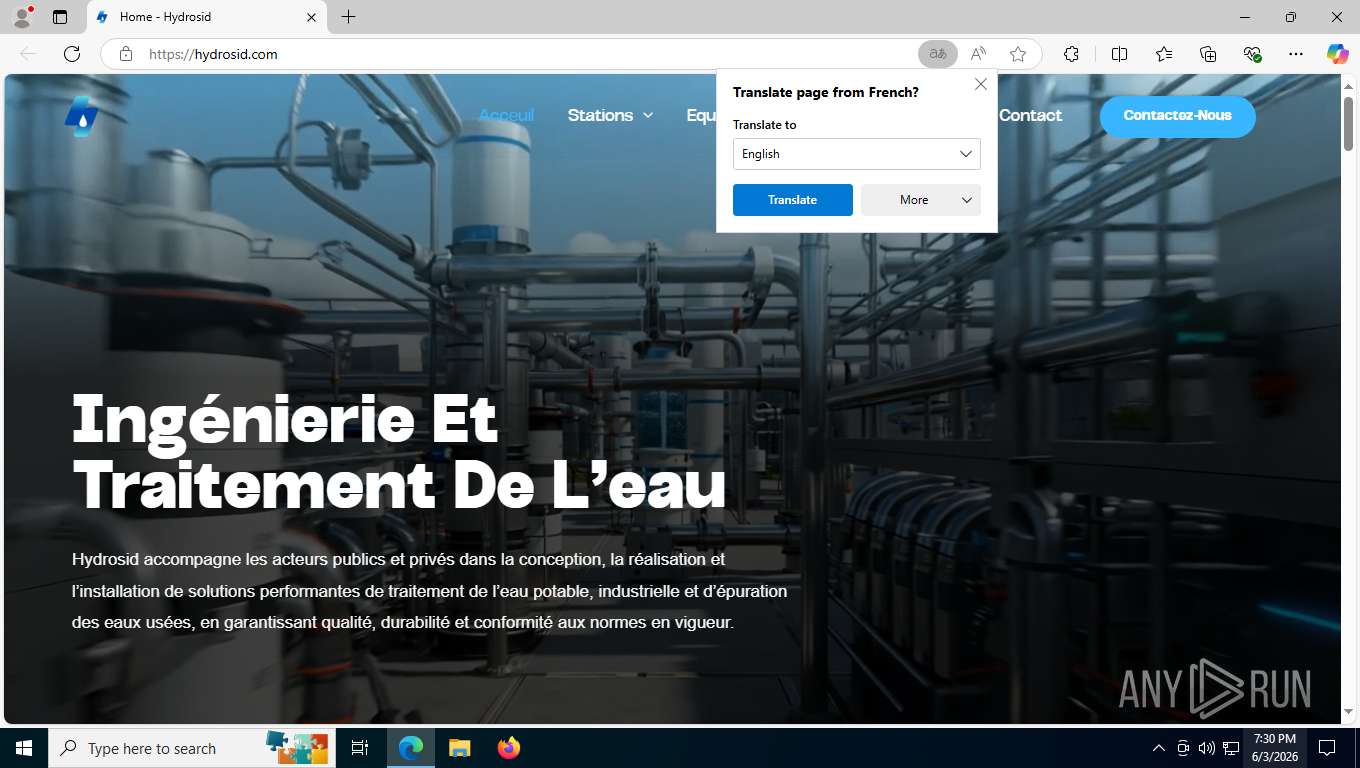This screenshot has height=768, width=1360.
Task: Open the tab actions menu icon
Action: [x=60, y=17]
